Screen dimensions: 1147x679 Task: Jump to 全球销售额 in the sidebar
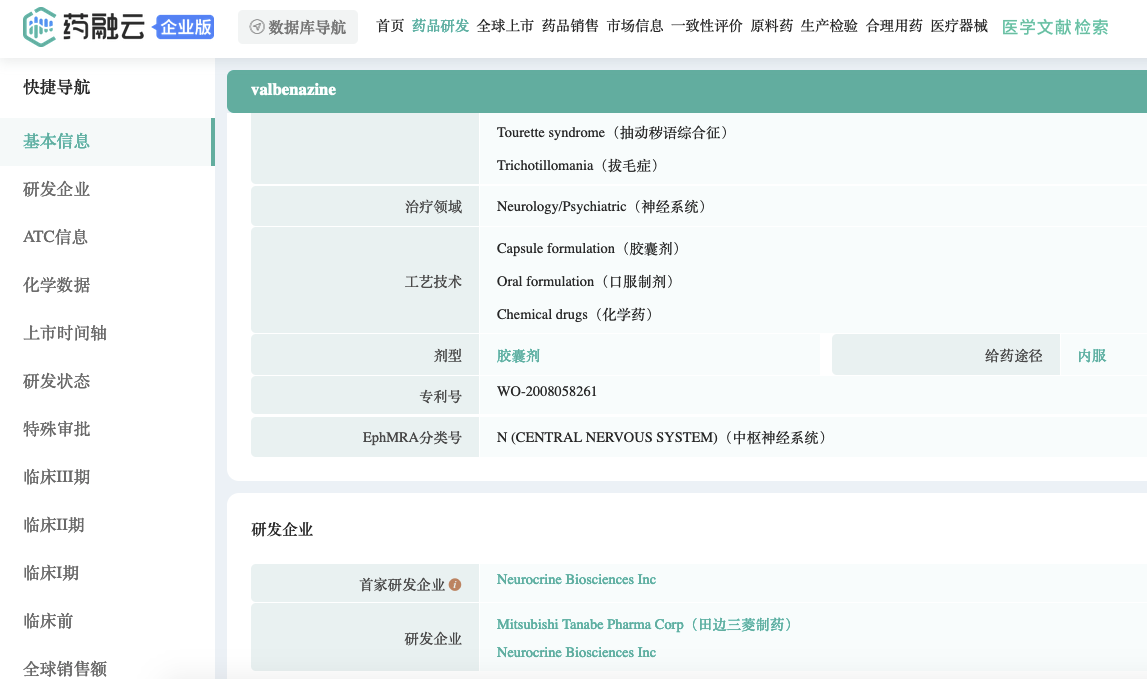point(65,669)
